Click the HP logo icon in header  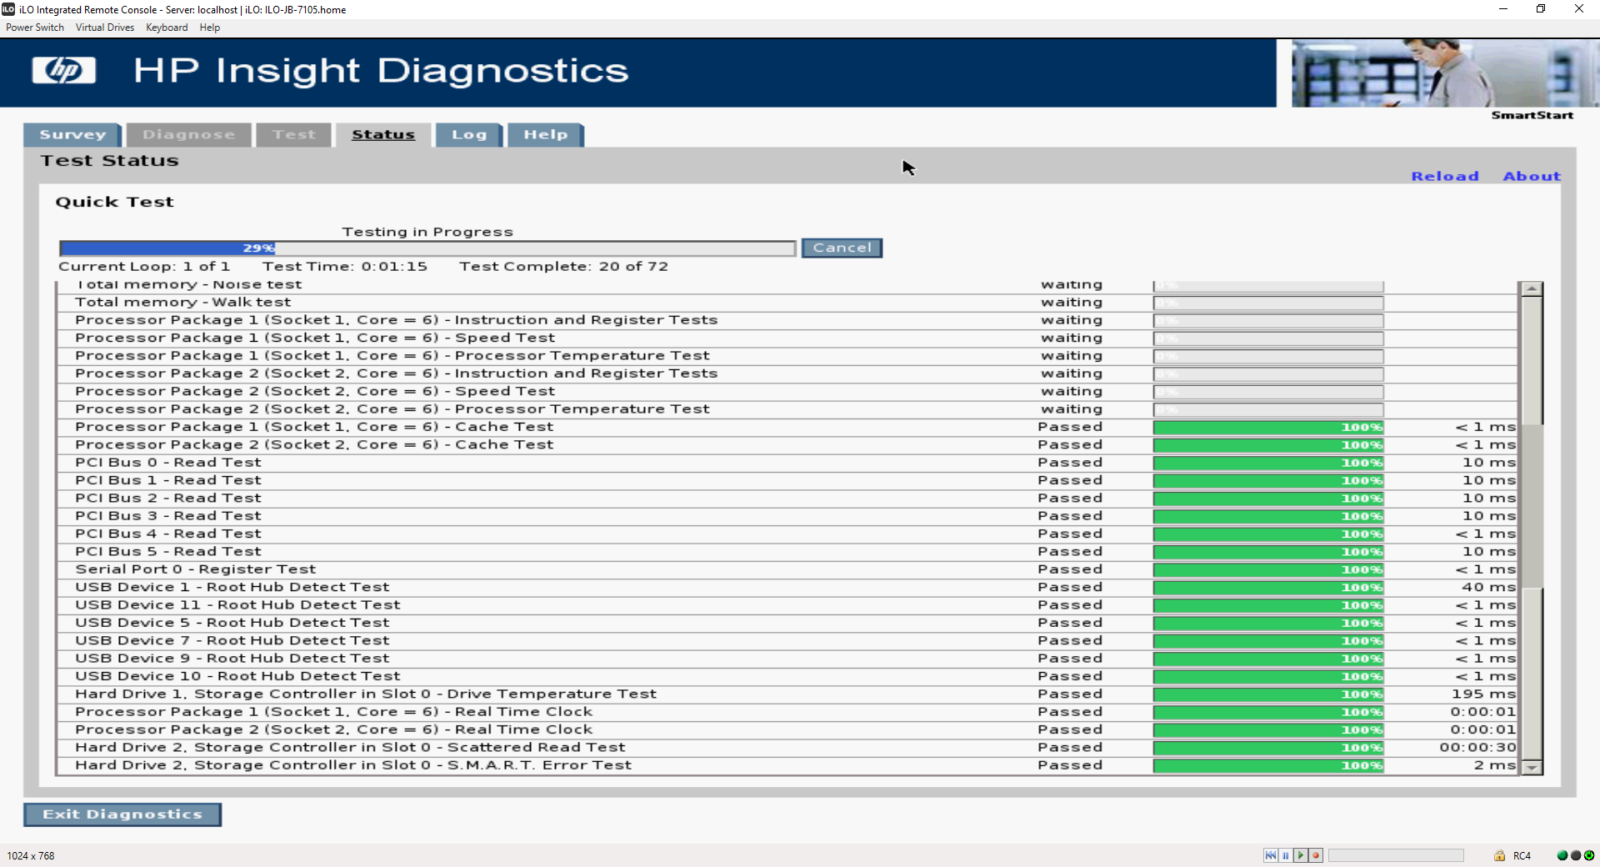[64, 70]
